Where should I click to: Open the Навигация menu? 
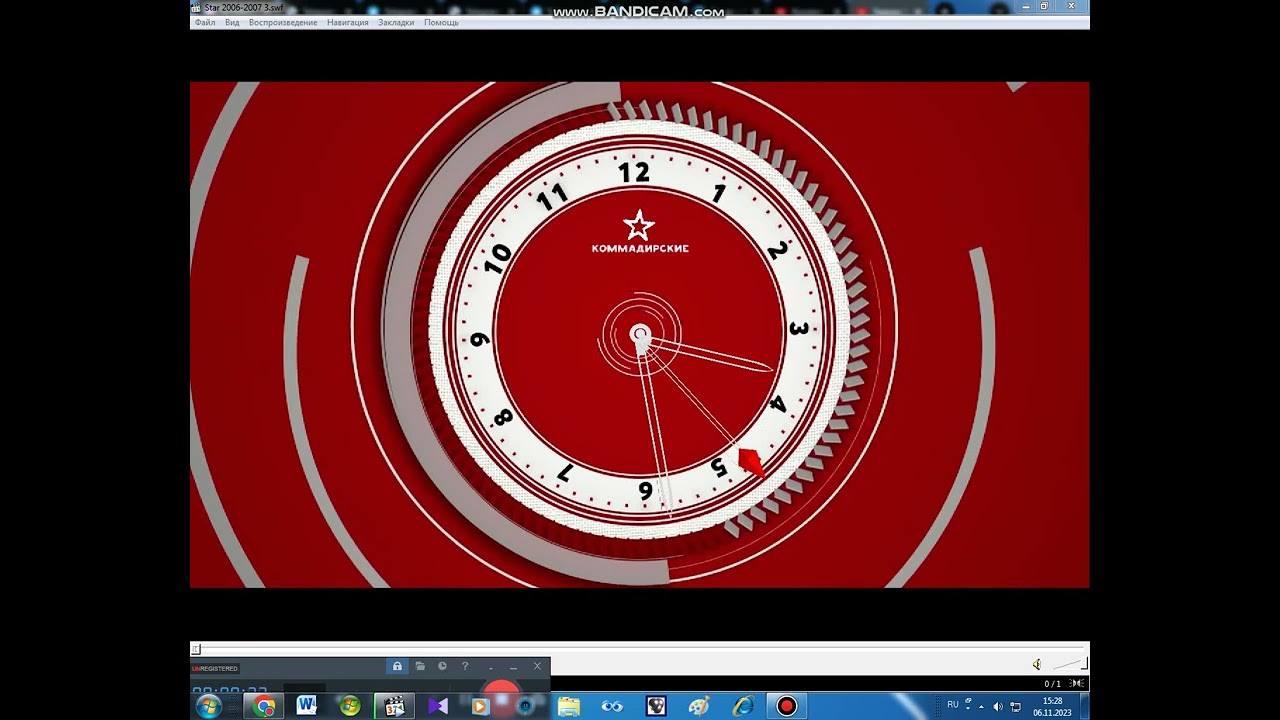click(x=348, y=22)
